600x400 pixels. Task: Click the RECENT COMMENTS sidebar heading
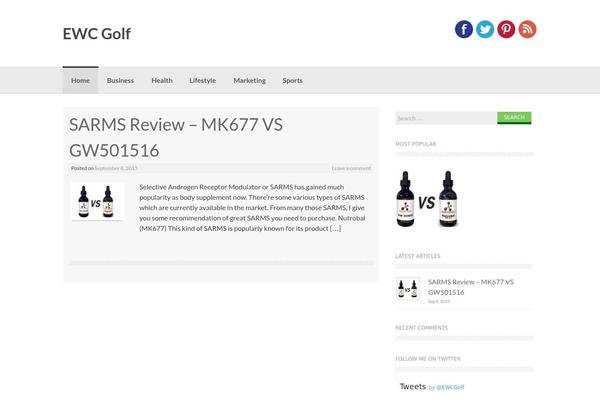(x=421, y=328)
